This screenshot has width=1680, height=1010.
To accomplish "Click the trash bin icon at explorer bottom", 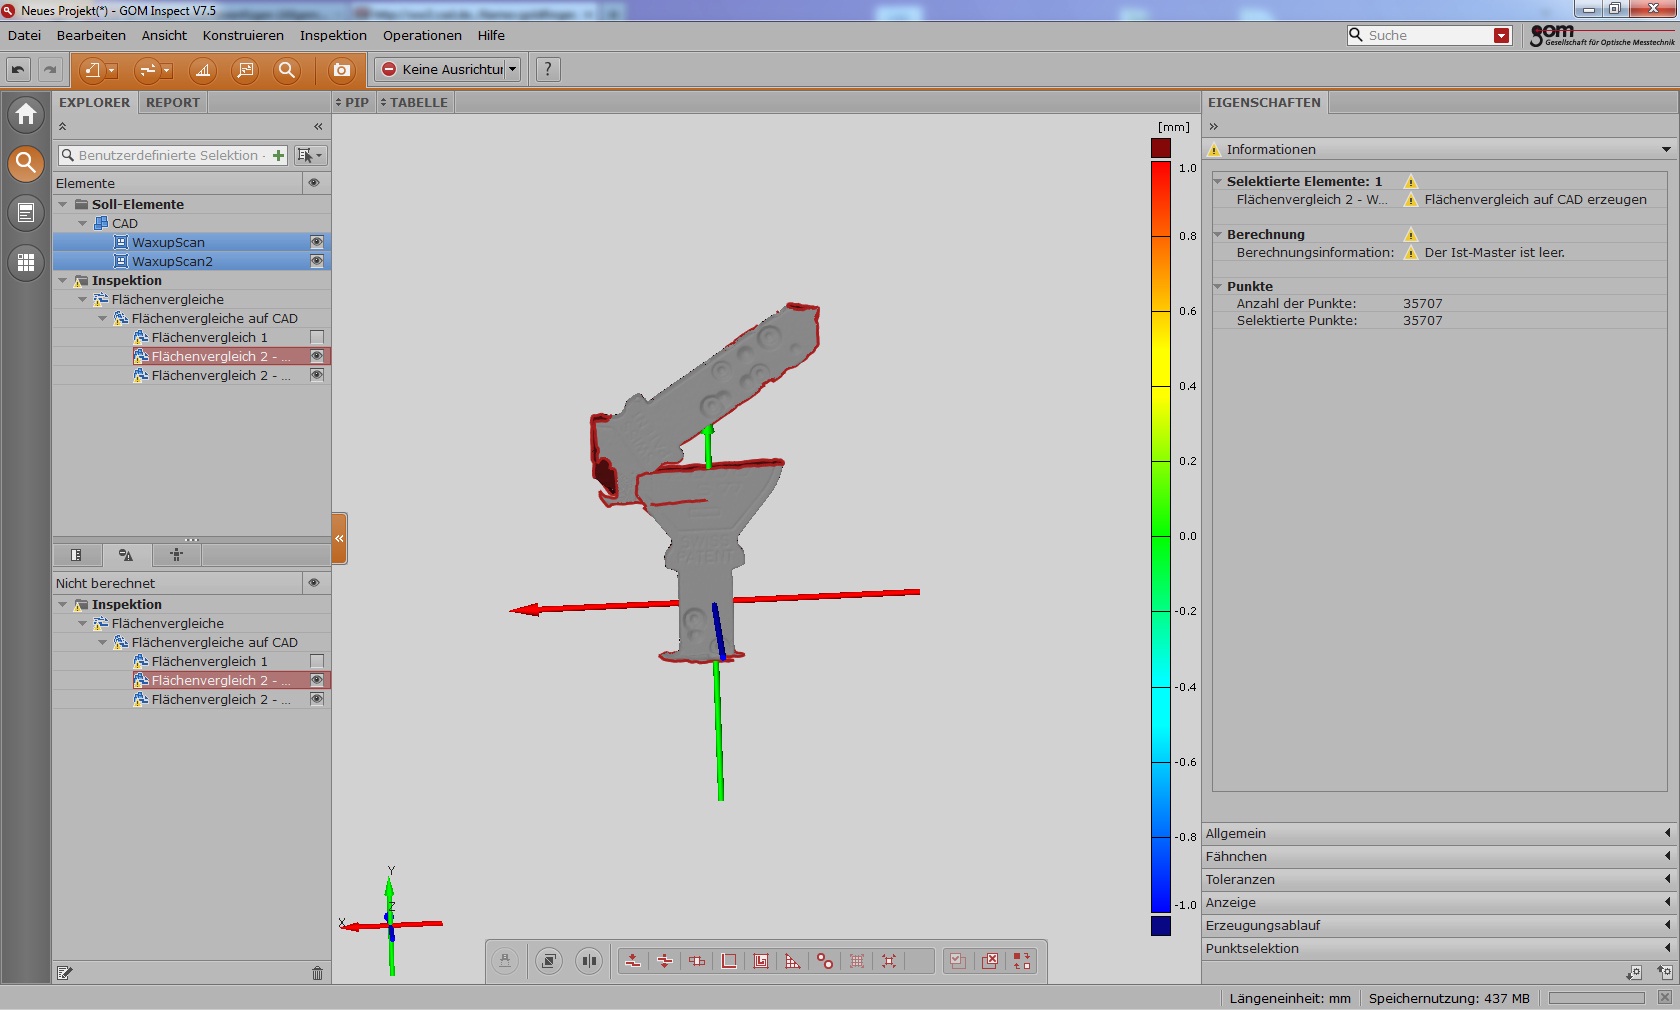I will [x=317, y=973].
